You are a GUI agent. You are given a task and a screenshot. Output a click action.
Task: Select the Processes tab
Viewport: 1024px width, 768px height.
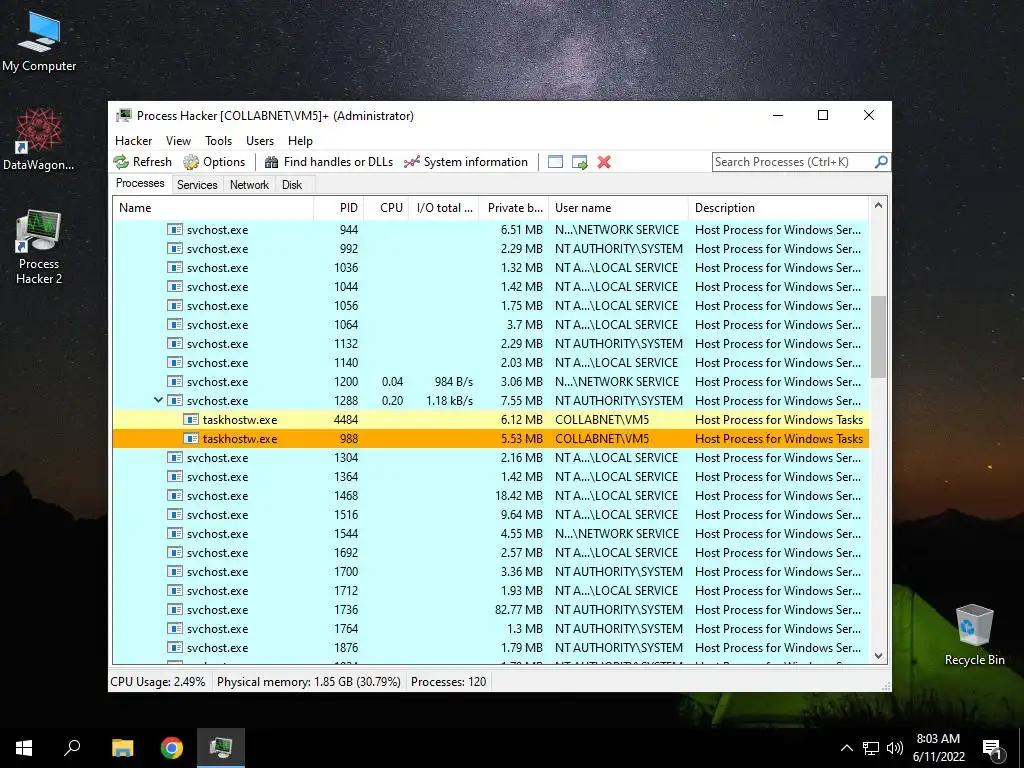coord(140,184)
